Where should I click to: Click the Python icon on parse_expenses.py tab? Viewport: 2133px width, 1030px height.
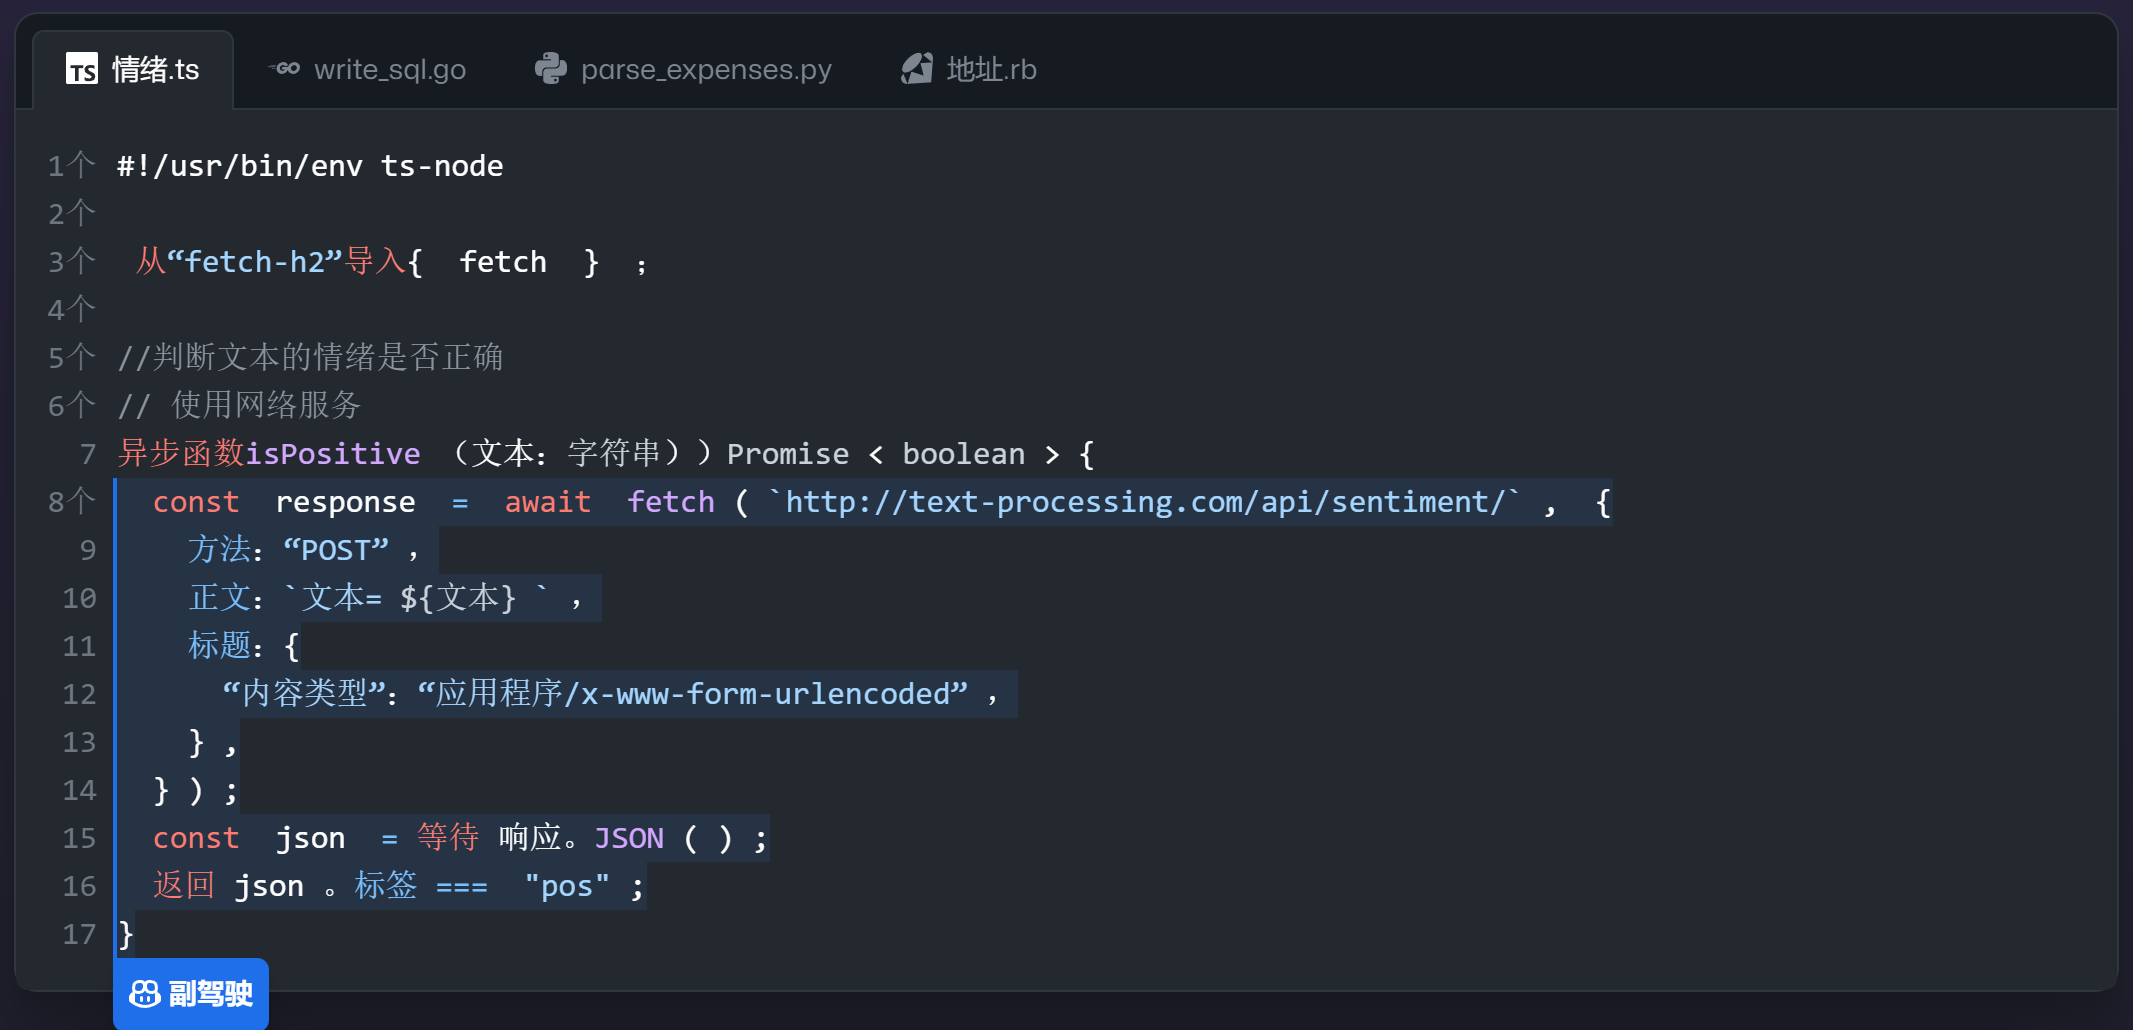(550, 69)
